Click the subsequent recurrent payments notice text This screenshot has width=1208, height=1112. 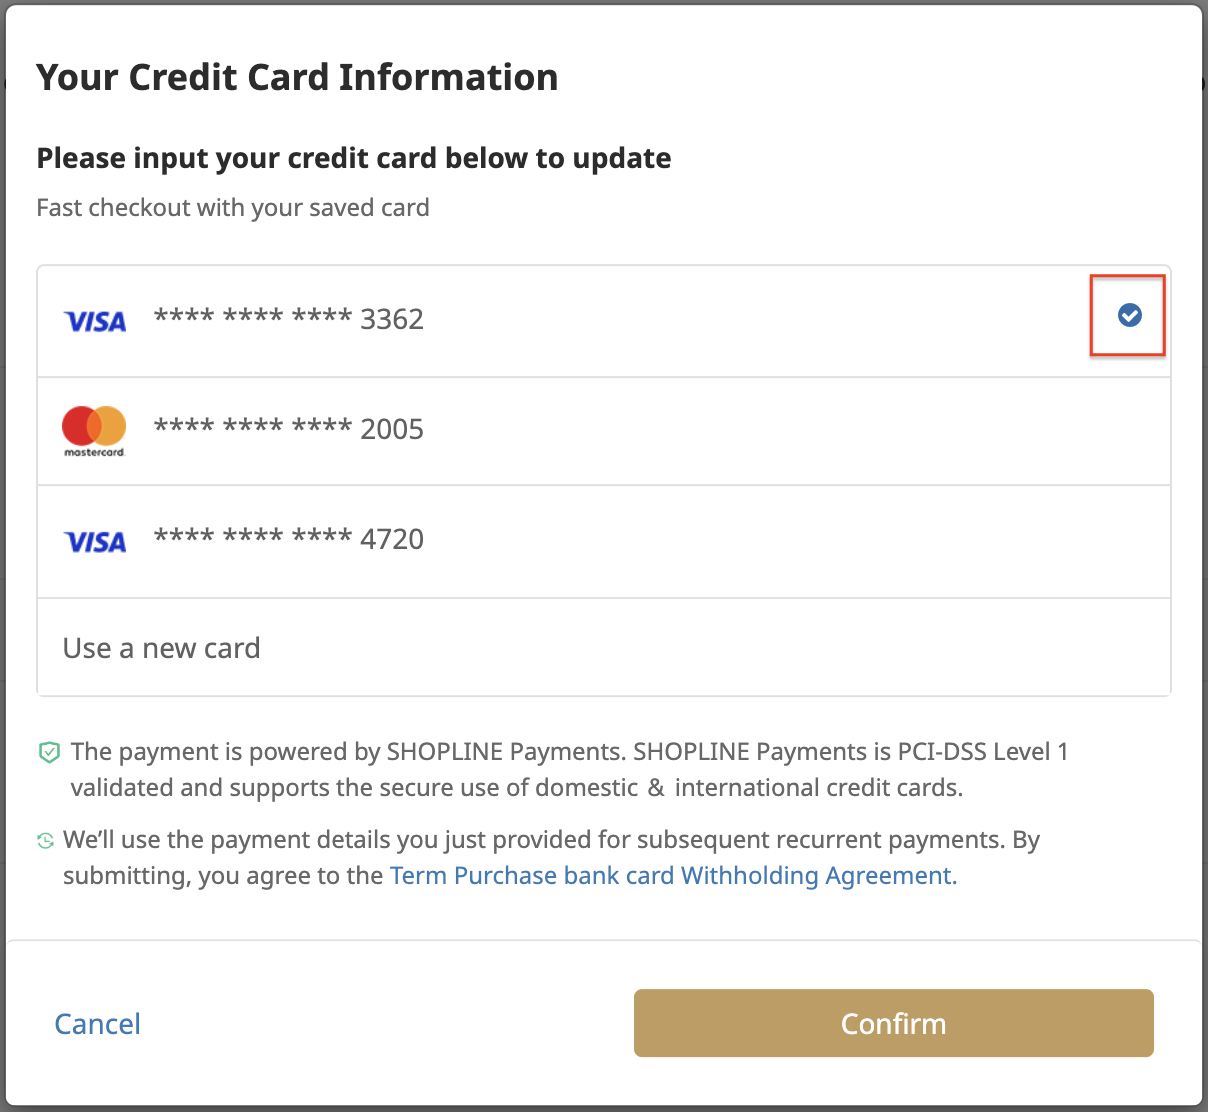coord(551,858)
